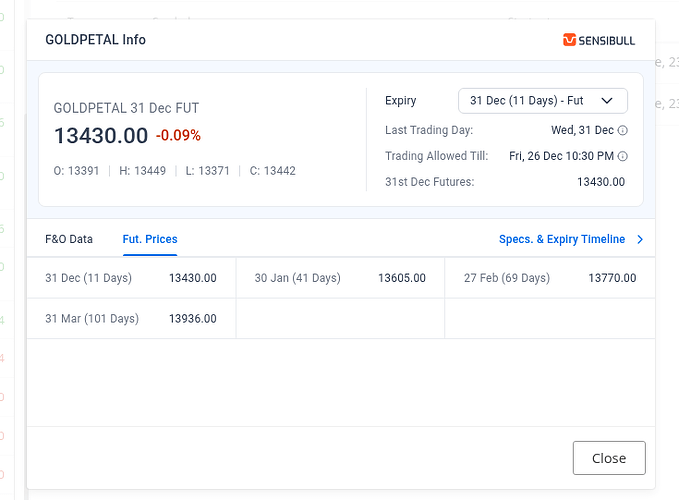The width and height of the screenshot is (679, 500).
Task: Select the 30 Jan (41 Days) futures cell
Action: 340,278
